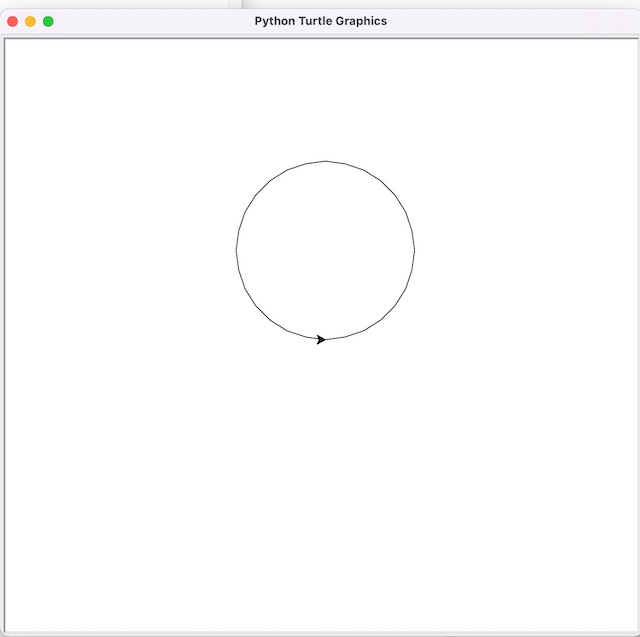
Task: Minimize the turtle window with yellow button
Action: click(x=30, y=21)
